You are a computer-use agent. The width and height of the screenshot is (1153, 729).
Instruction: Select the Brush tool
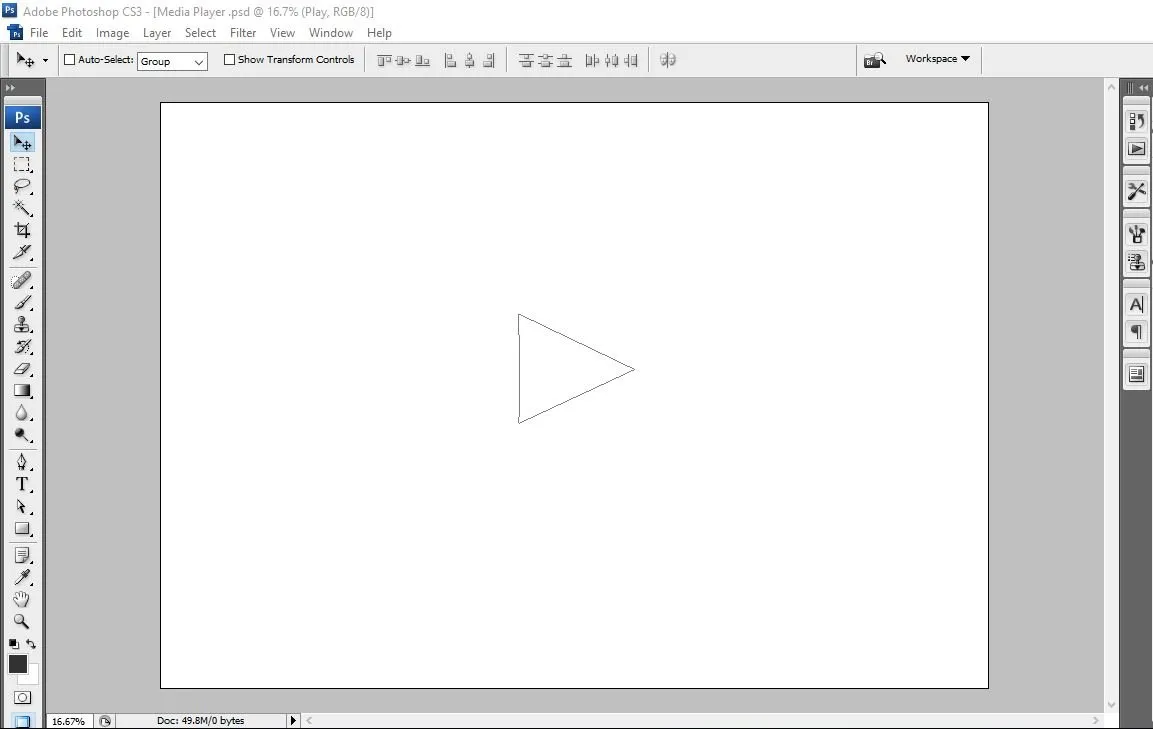tap(22, 302)
